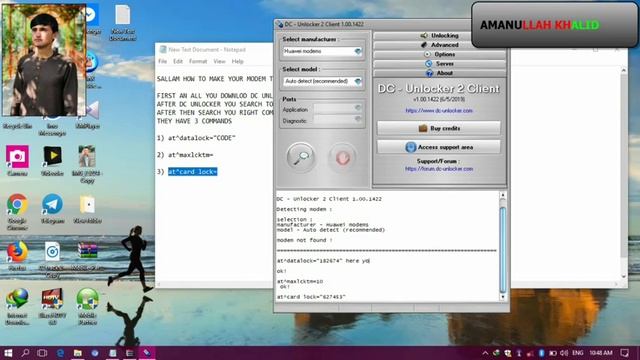The height and width of the screenshot is (360, 640).
Task: Open the Windows Start menu
Action: [x=8, y=353]
